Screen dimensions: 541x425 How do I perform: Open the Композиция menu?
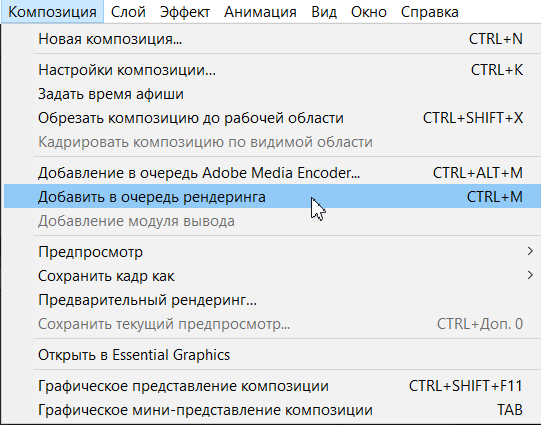tap(52, 12)
